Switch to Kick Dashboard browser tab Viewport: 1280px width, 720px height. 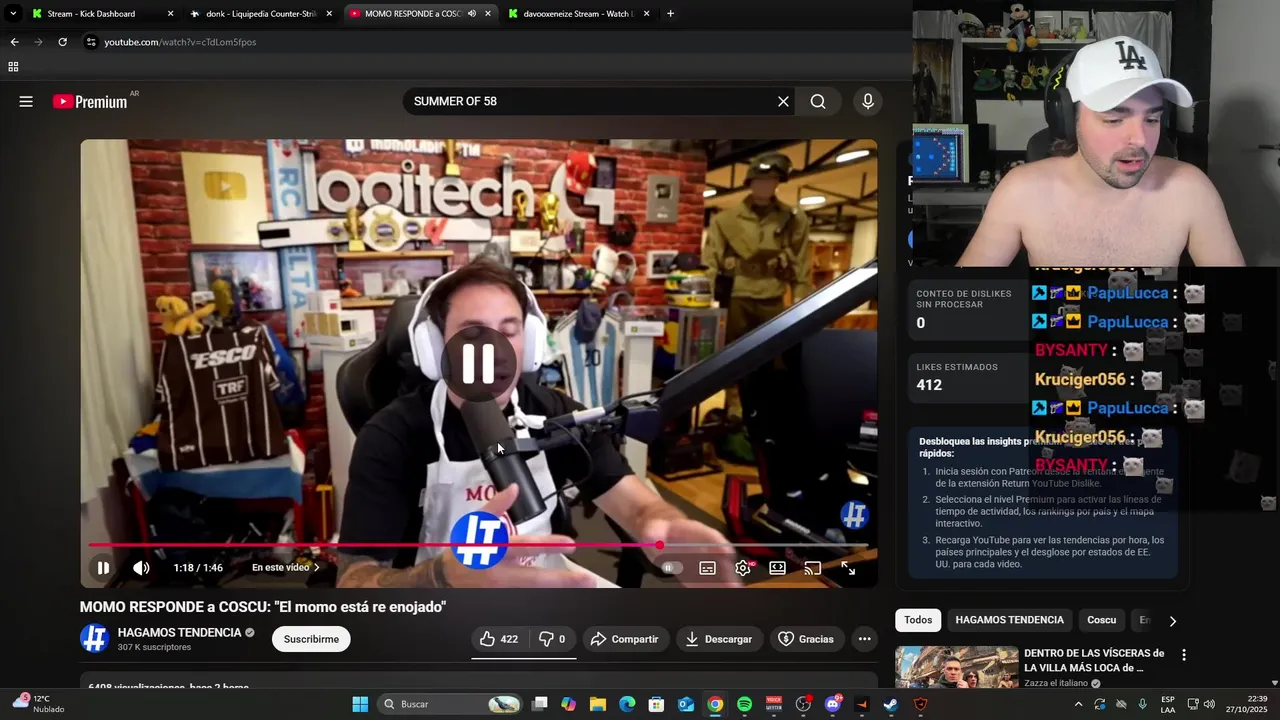(x=102, y=14)
